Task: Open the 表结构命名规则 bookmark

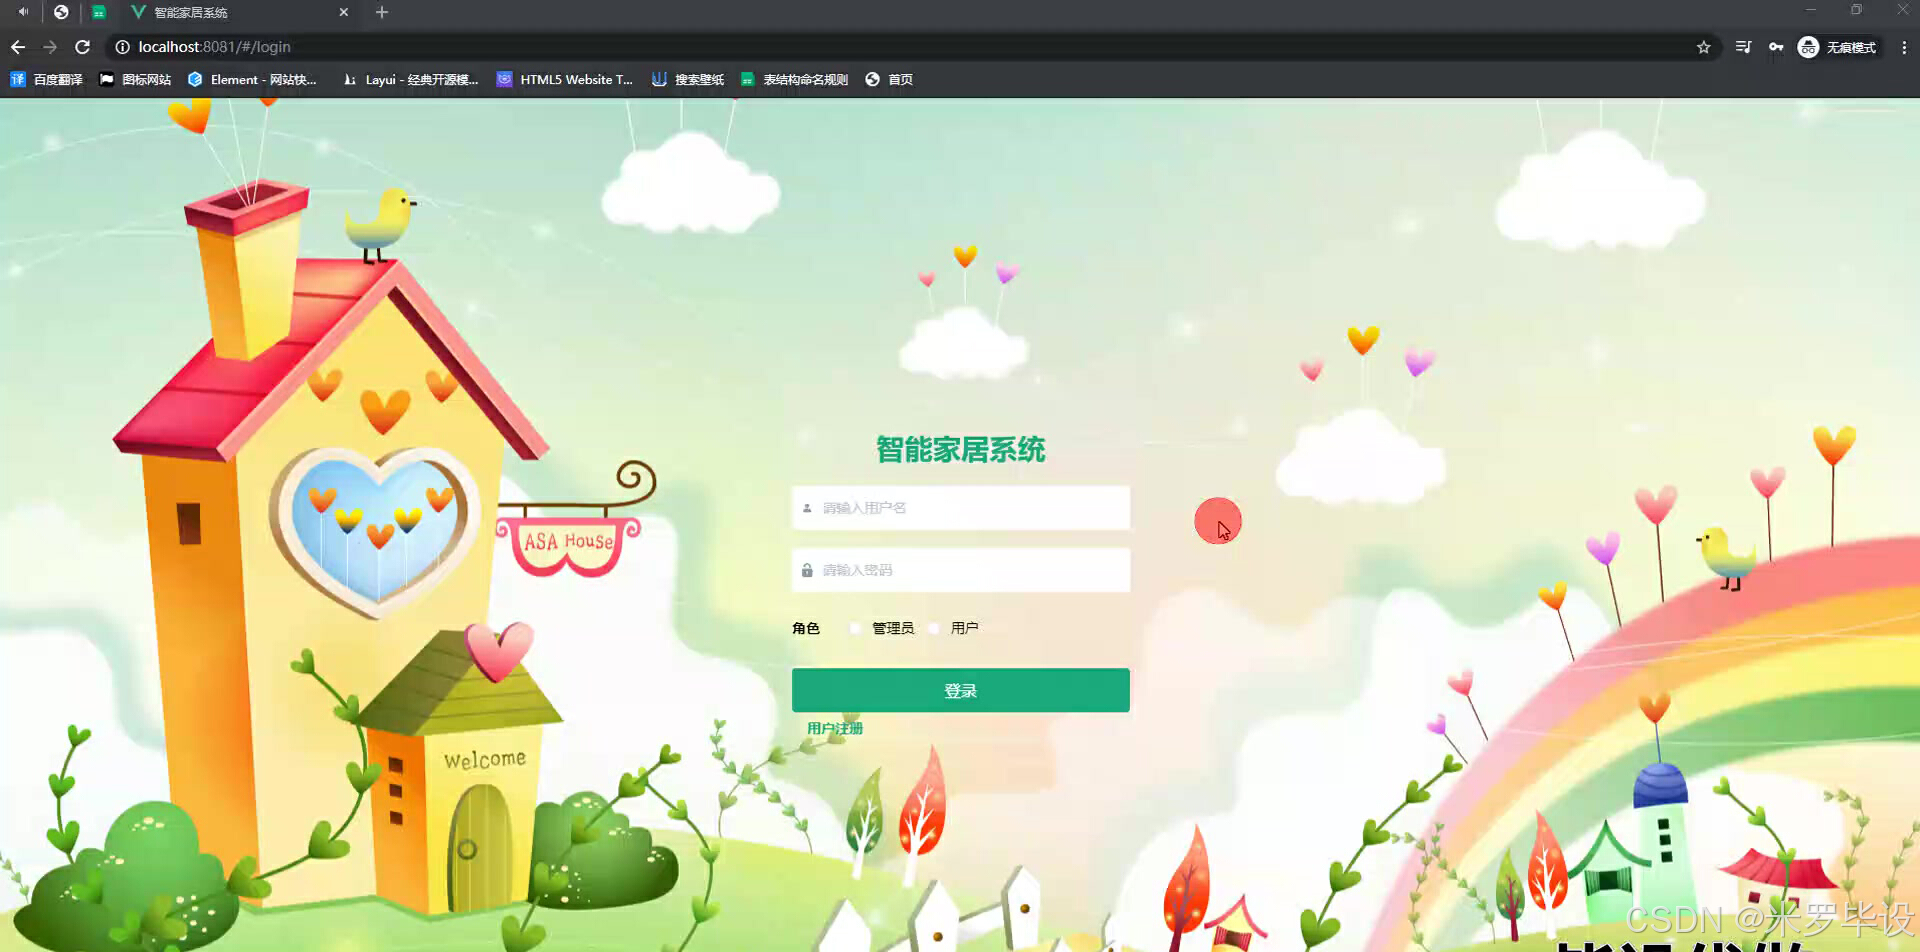Action: pos(794,79)
